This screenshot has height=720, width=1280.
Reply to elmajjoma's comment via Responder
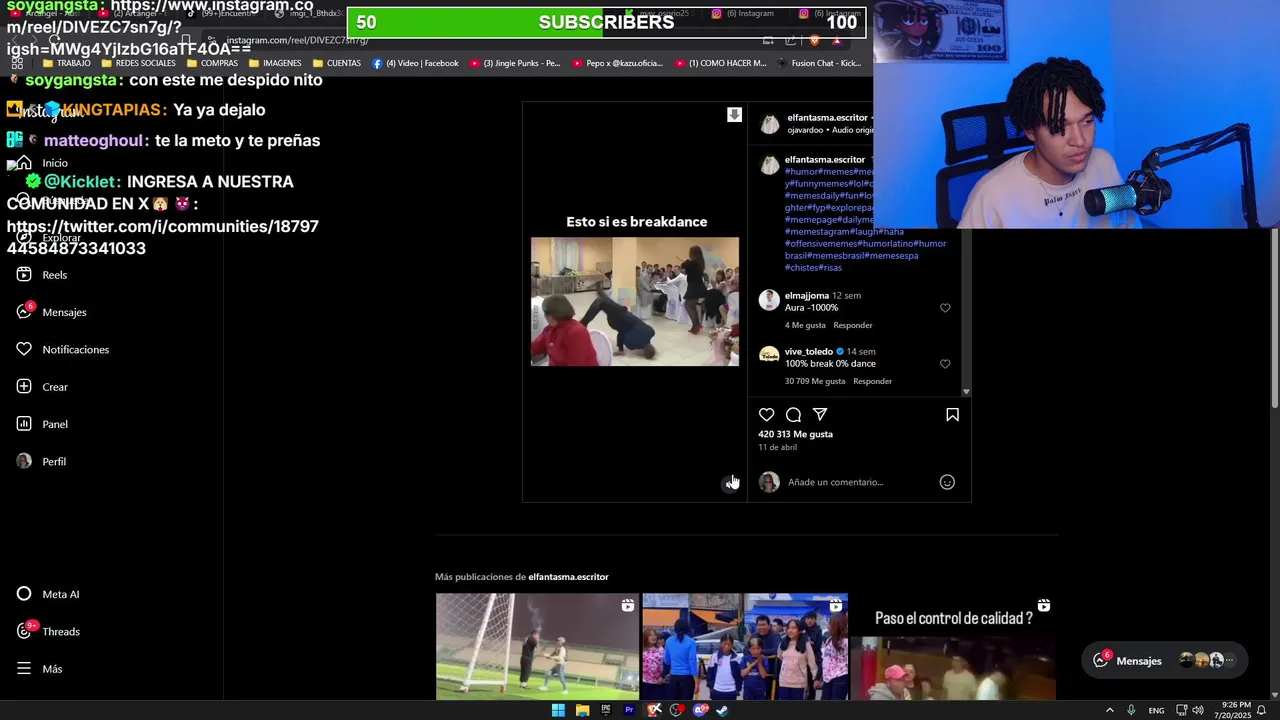pos(853,325)
